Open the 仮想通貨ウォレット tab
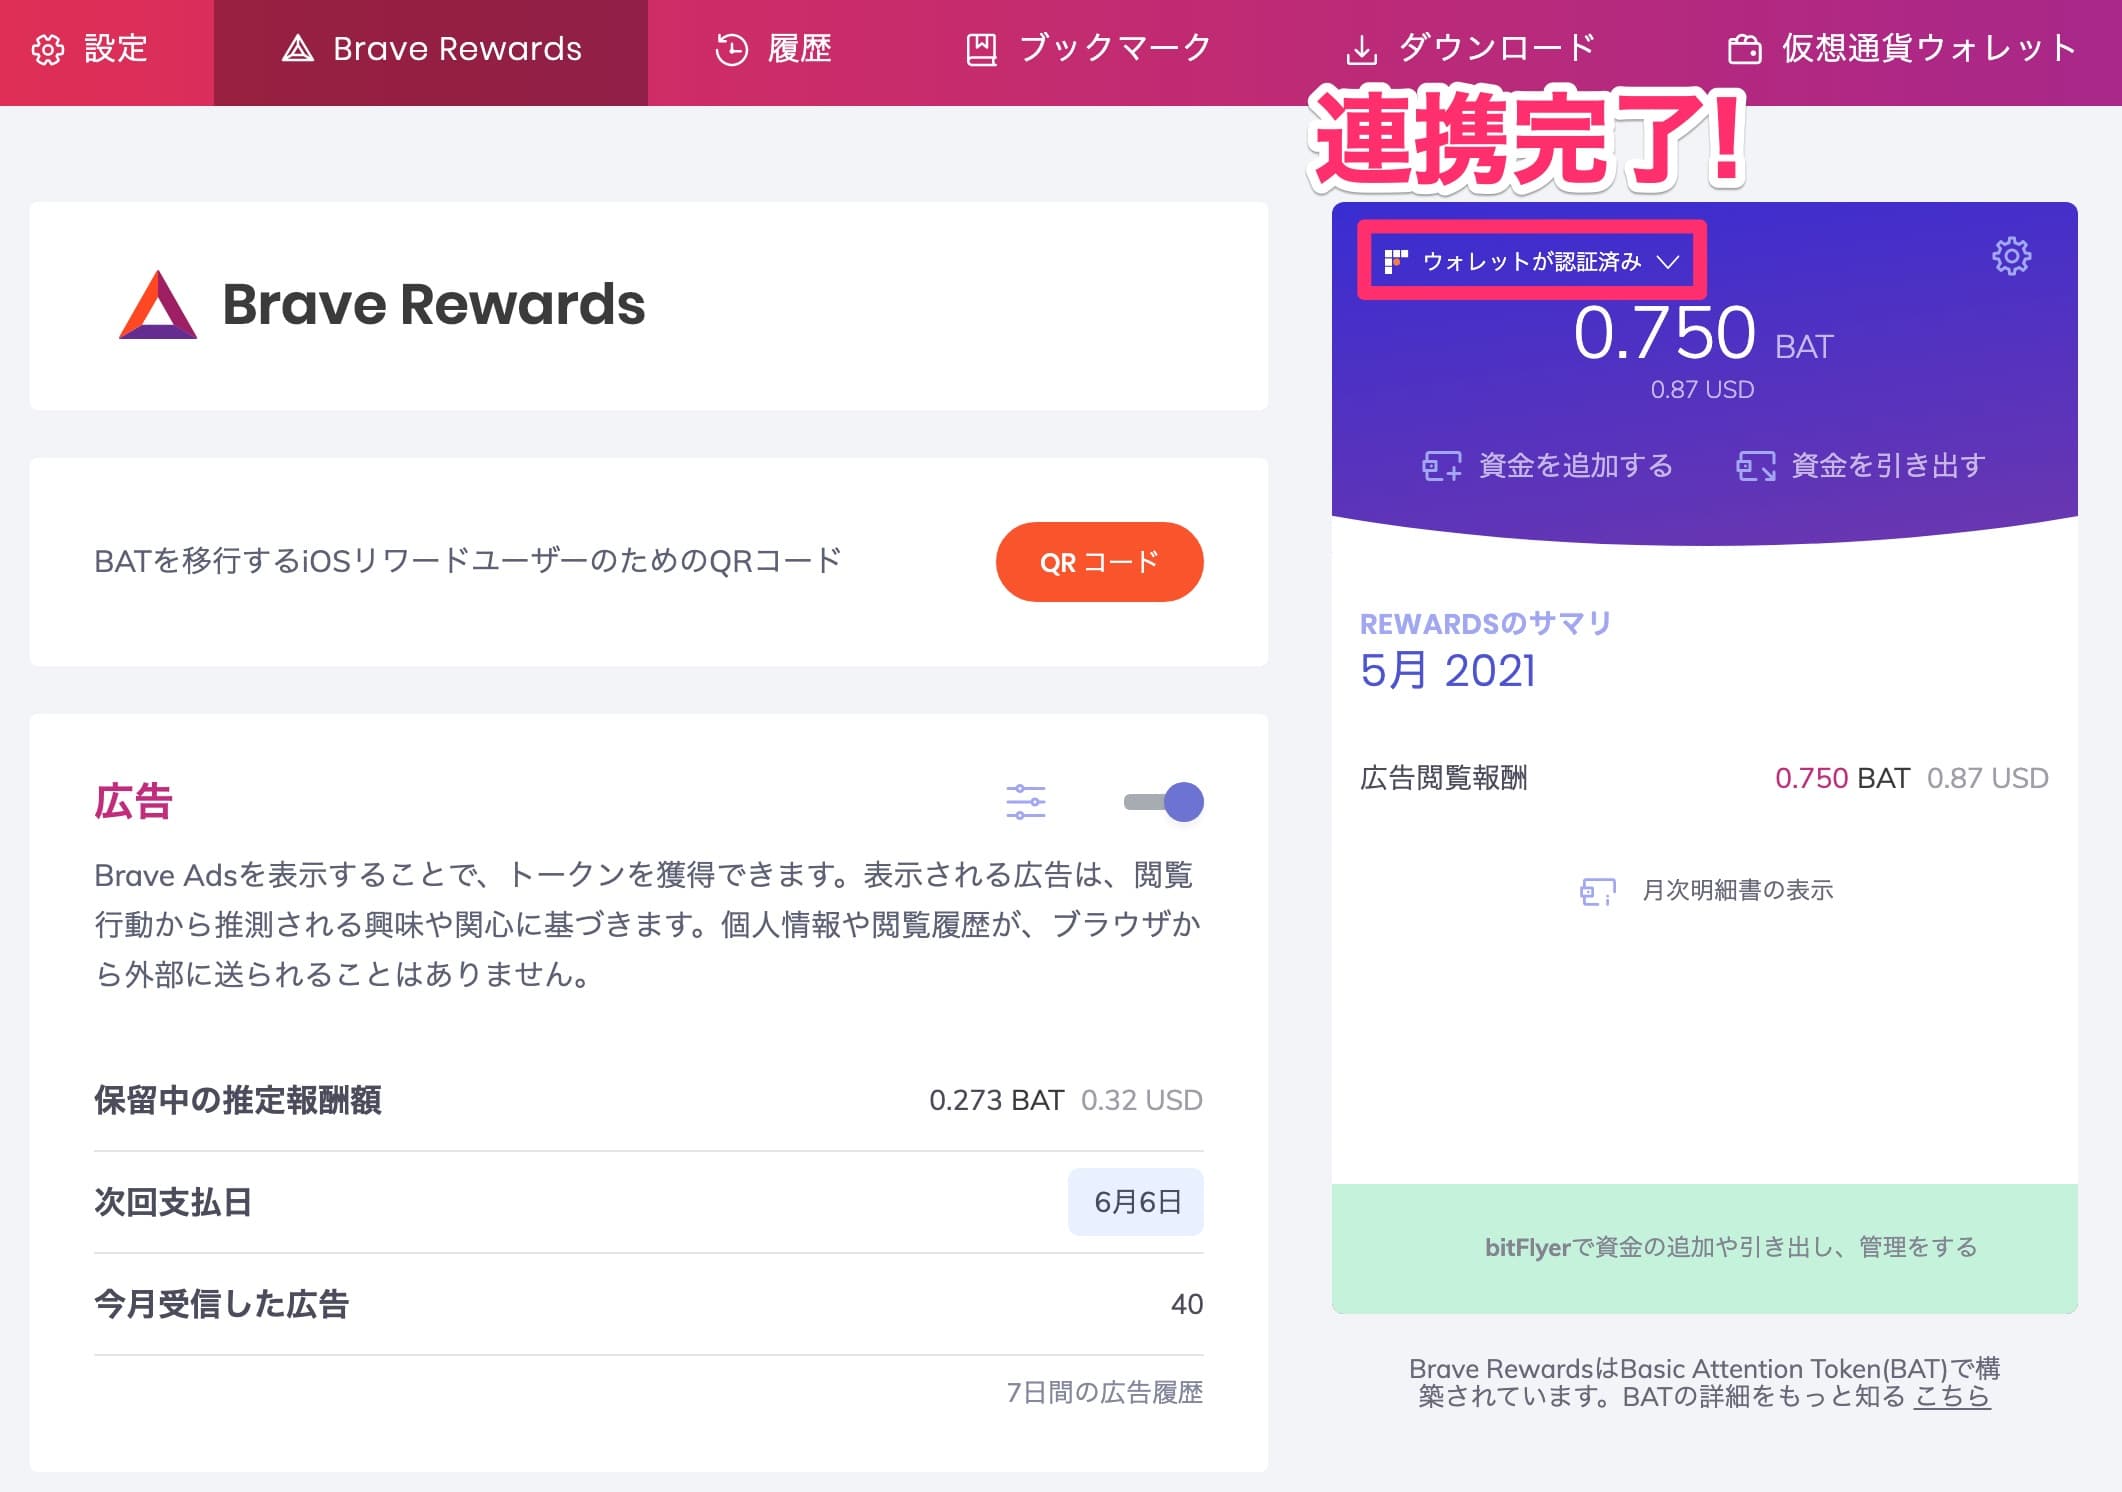The image size is (2122, 1492). click(1902, 49)
